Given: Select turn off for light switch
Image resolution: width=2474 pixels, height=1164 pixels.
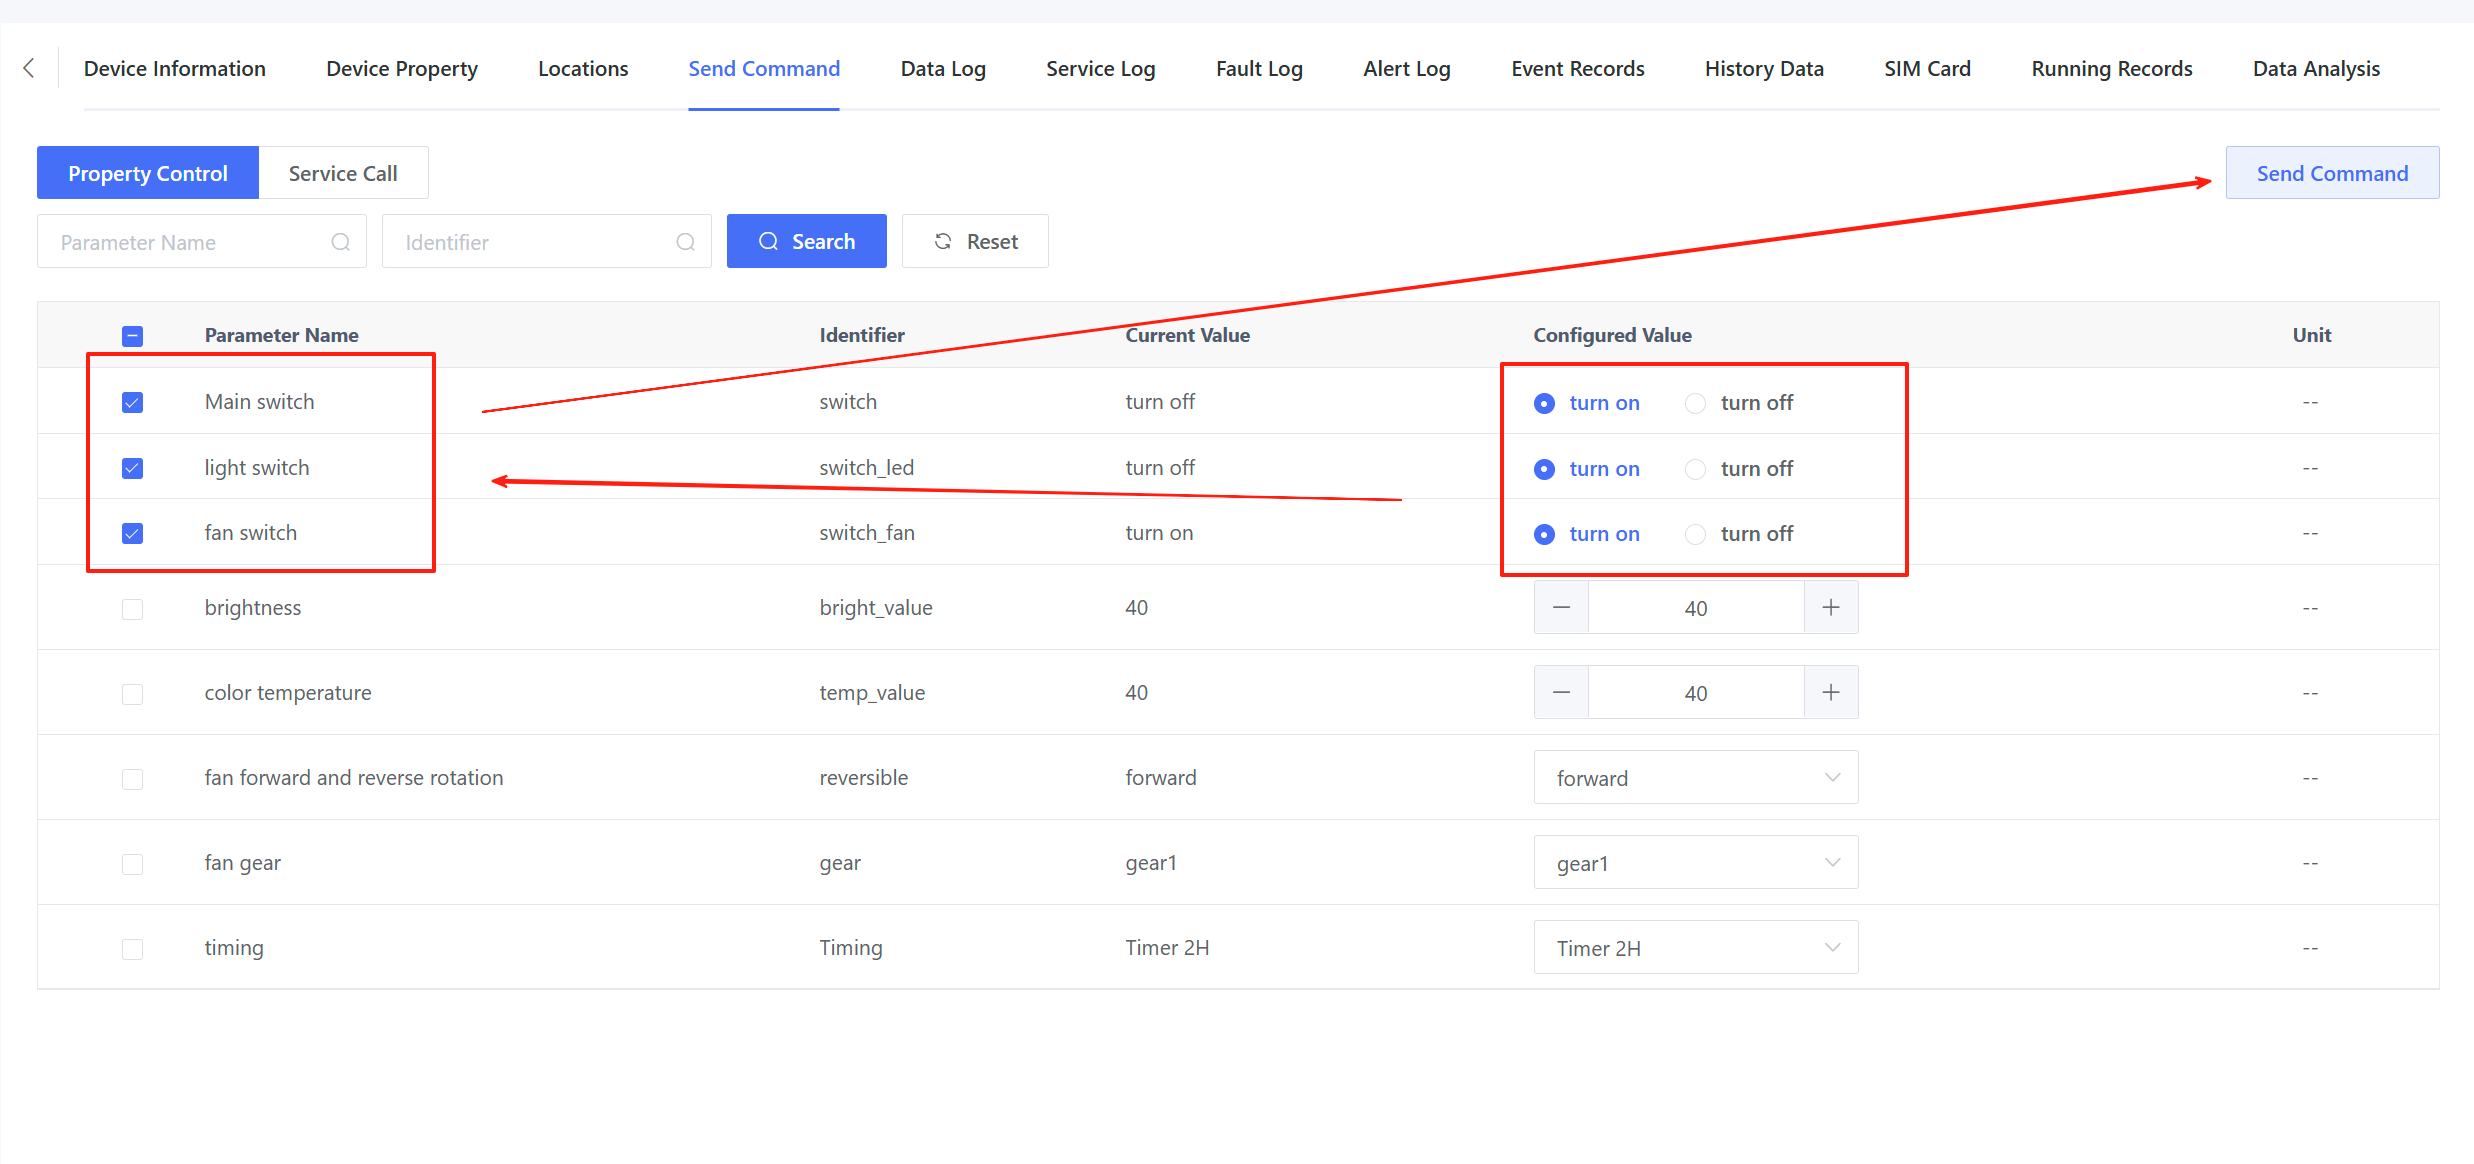Looking at the screenshot, I should pyautogui.click(x=1695, y=469).
